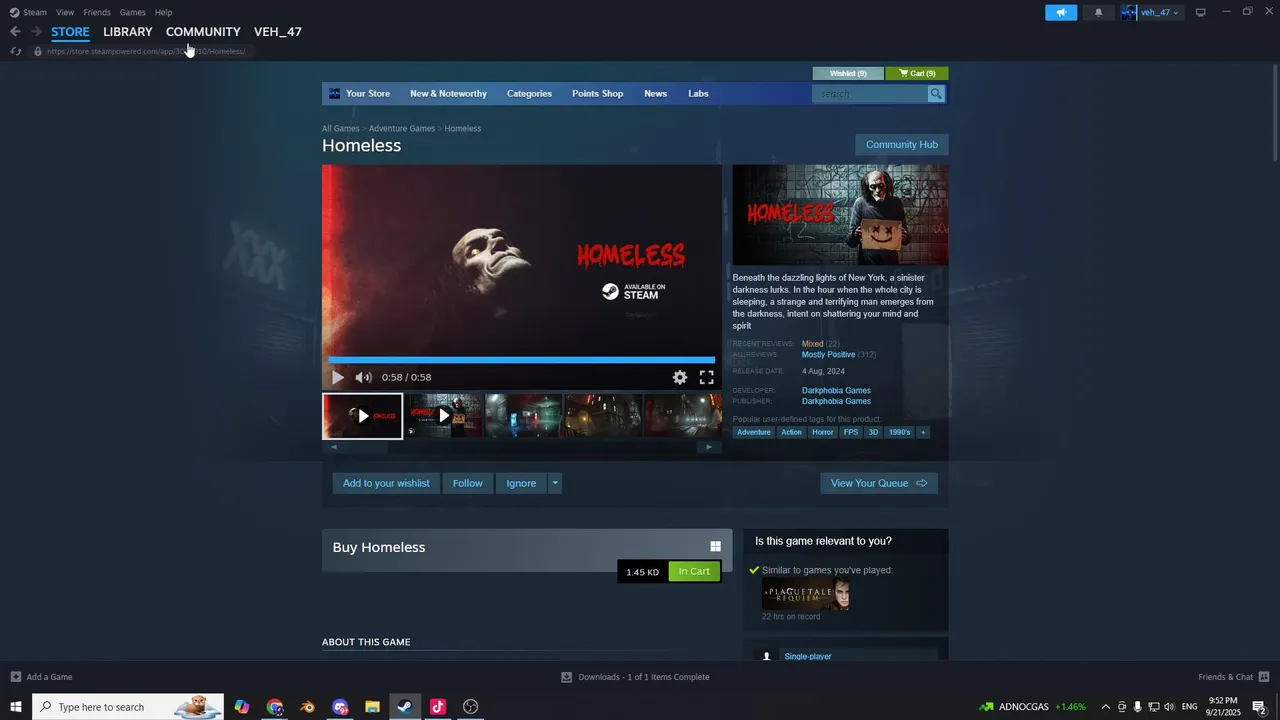The width and height of the screenshot is (1280, 720).
Task: Go forward with the right arrow
Action: coord(36,32)
